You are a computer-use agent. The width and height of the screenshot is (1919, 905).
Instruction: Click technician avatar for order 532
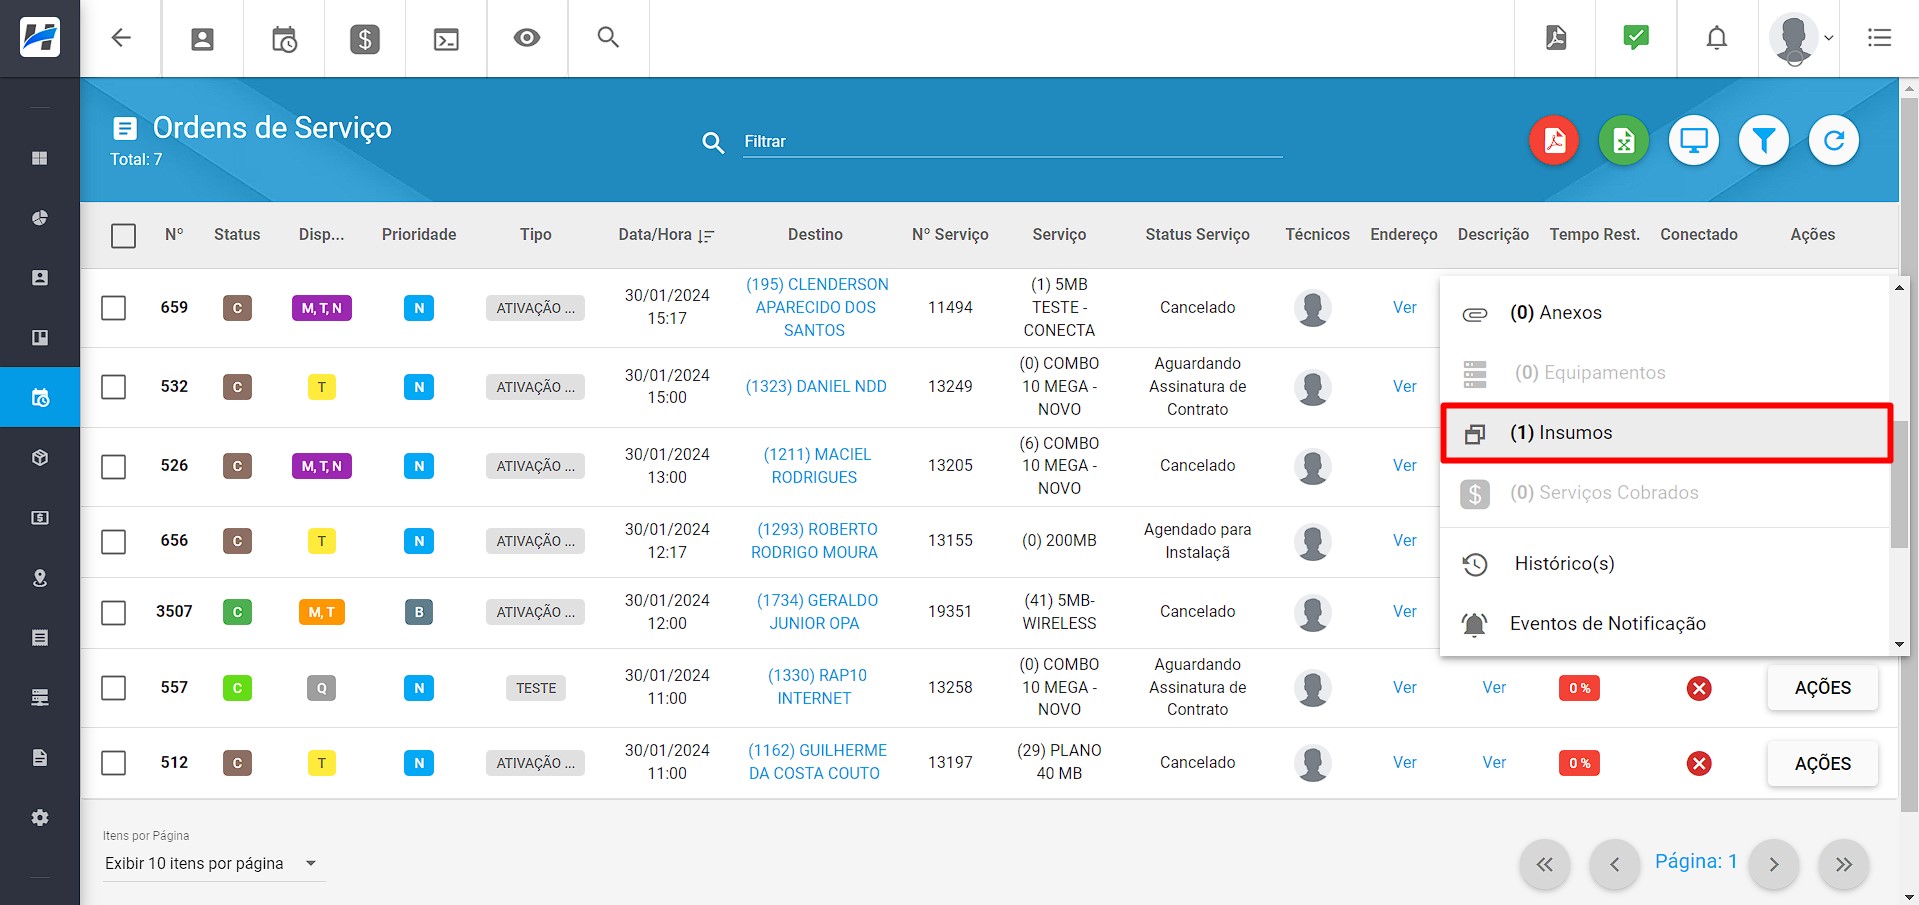[1312, 387]
